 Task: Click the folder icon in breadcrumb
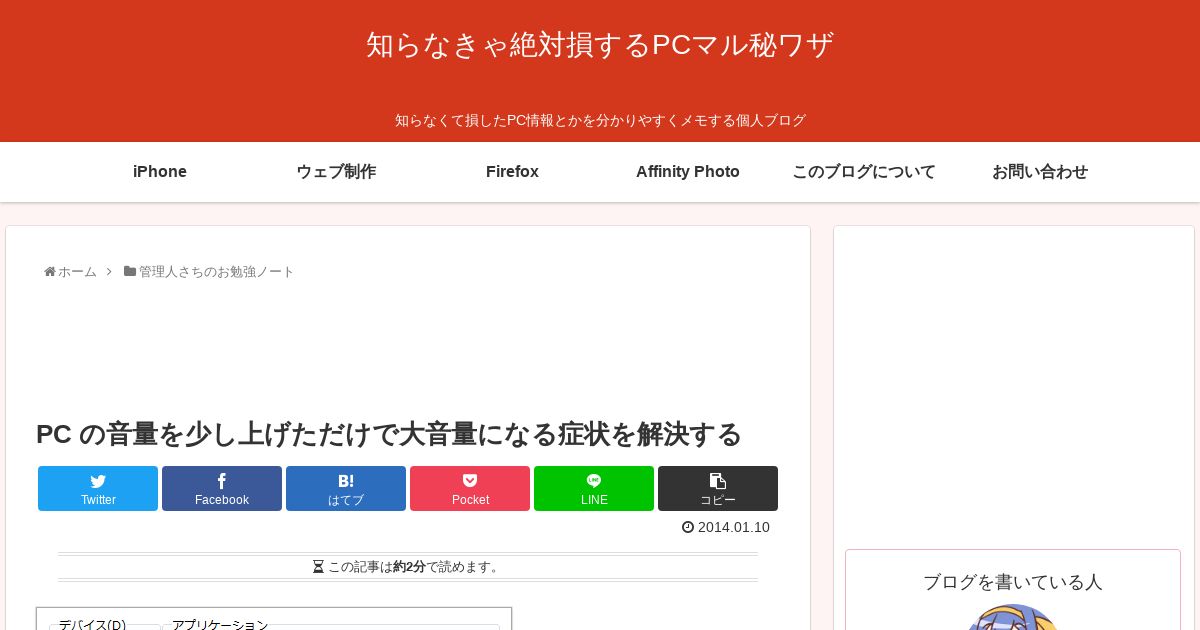[130, 271]
